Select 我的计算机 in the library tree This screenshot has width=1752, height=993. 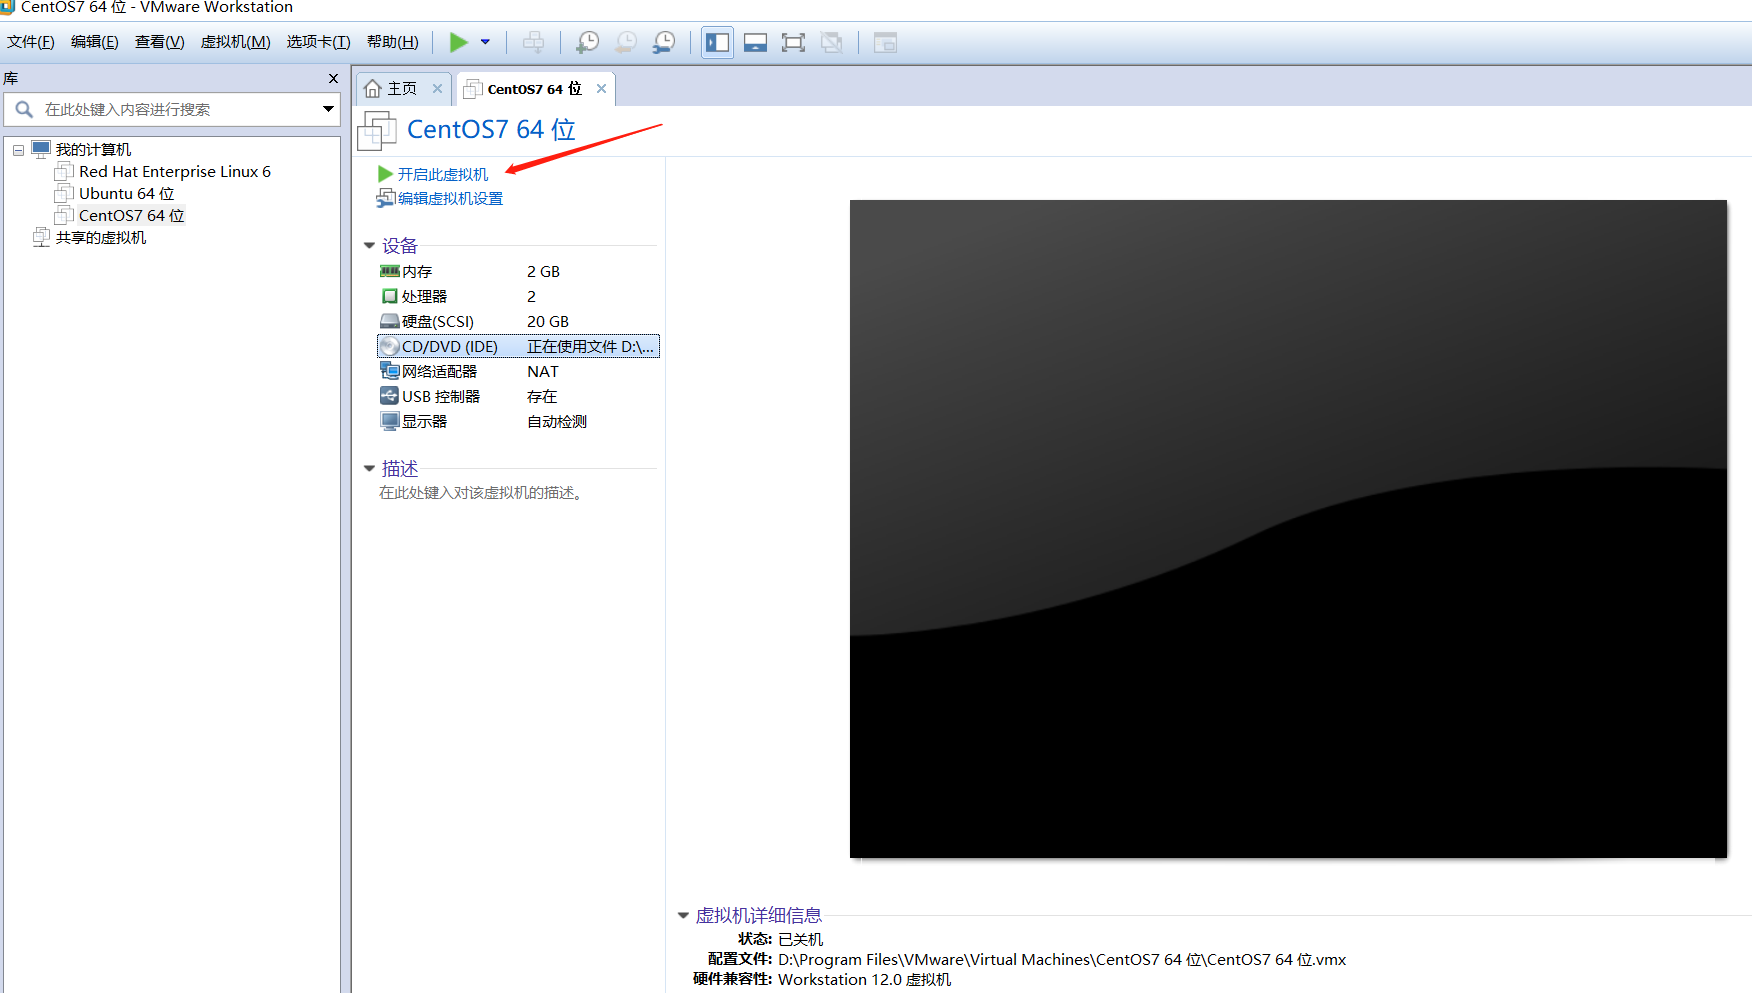point(93,150)
